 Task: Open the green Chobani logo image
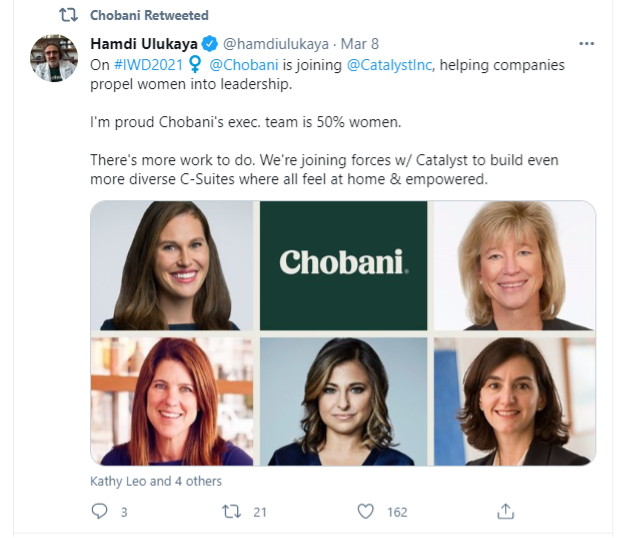343,265
